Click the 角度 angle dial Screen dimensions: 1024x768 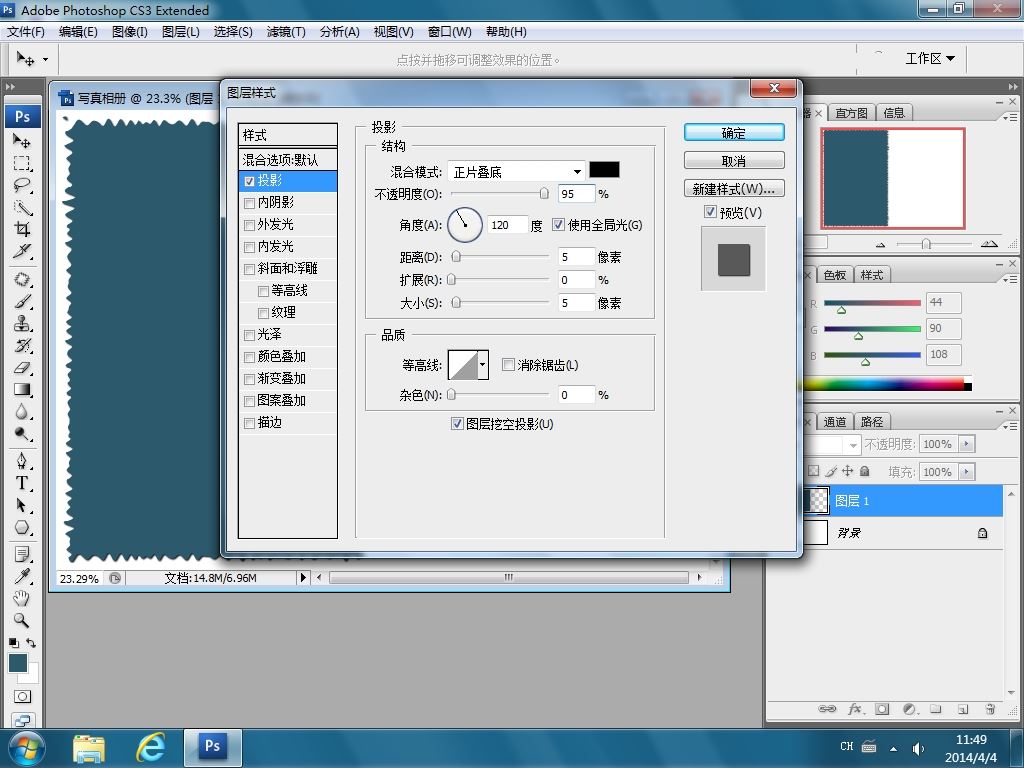point(464,225)
